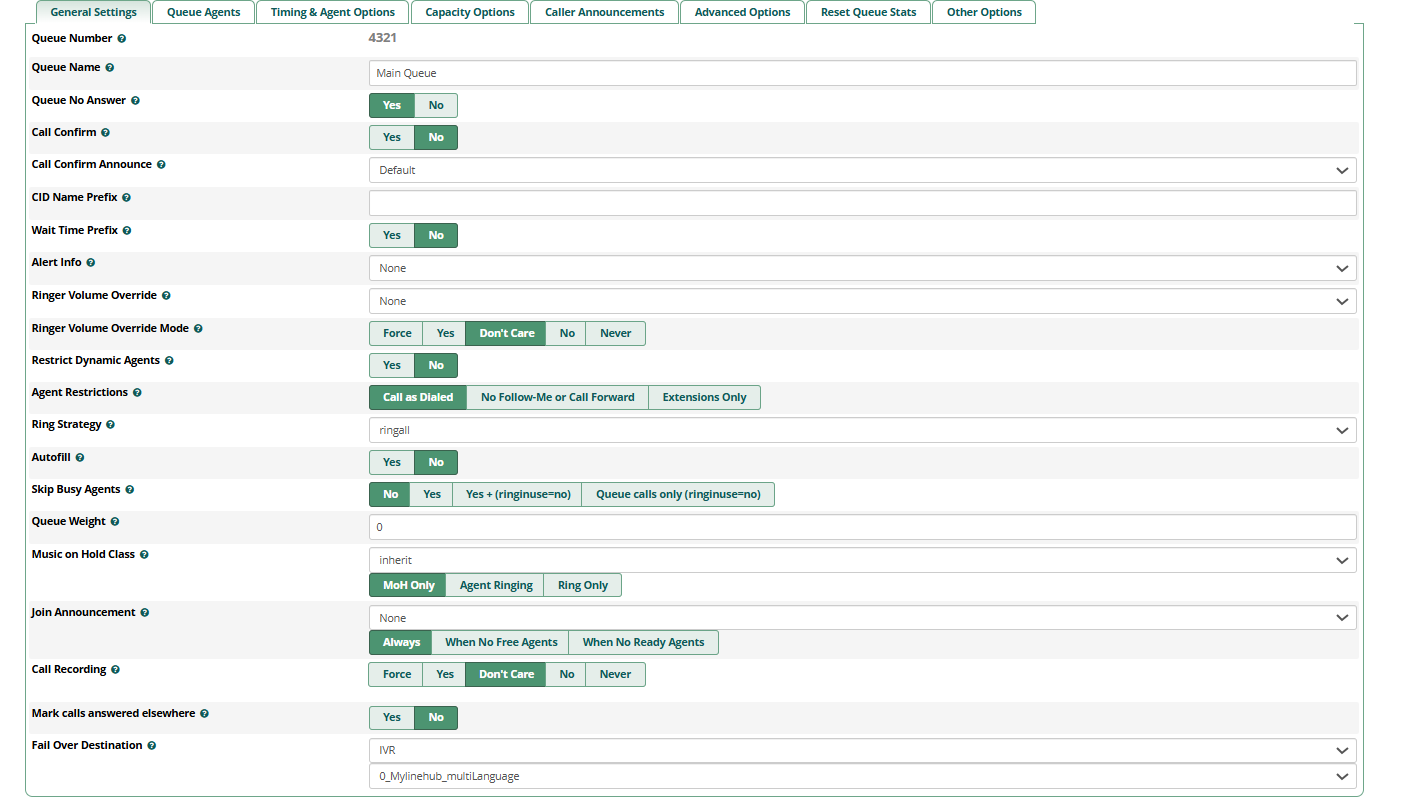Click Ringer Volume Override help icon
This screenshot has width=1412, height=798.
pos(166,296)
